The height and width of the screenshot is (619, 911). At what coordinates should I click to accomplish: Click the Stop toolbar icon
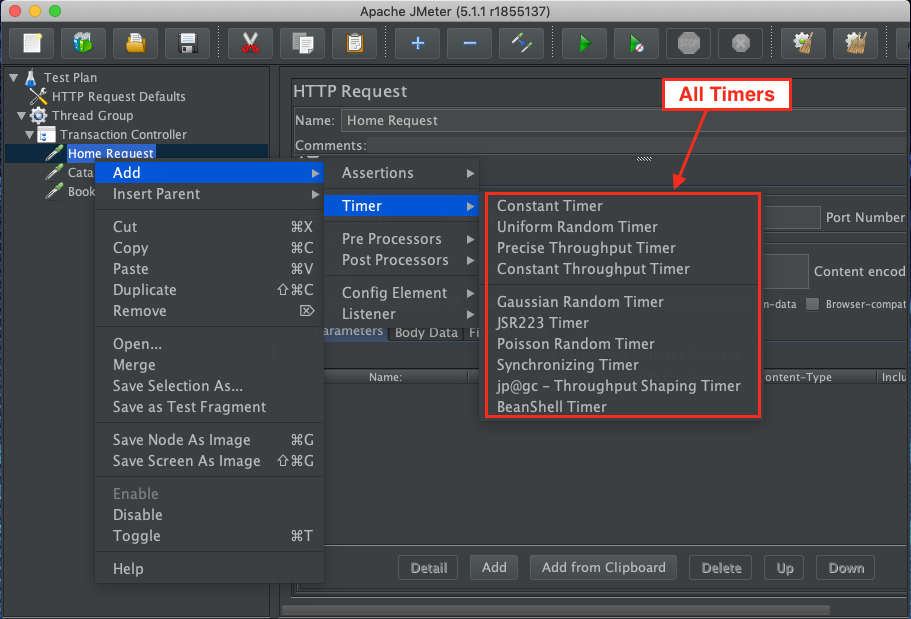pos(688,44)
